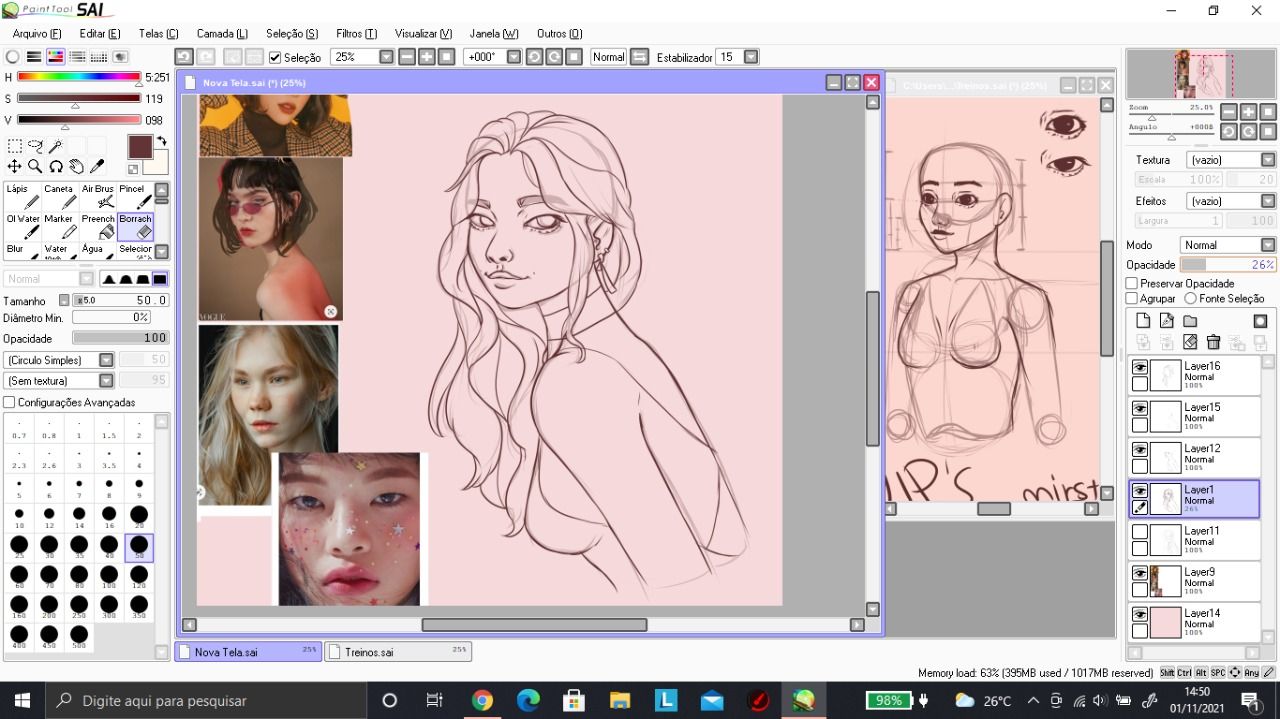Open the (Círculo Simples) brush shape dropdown

coord(59,360)
